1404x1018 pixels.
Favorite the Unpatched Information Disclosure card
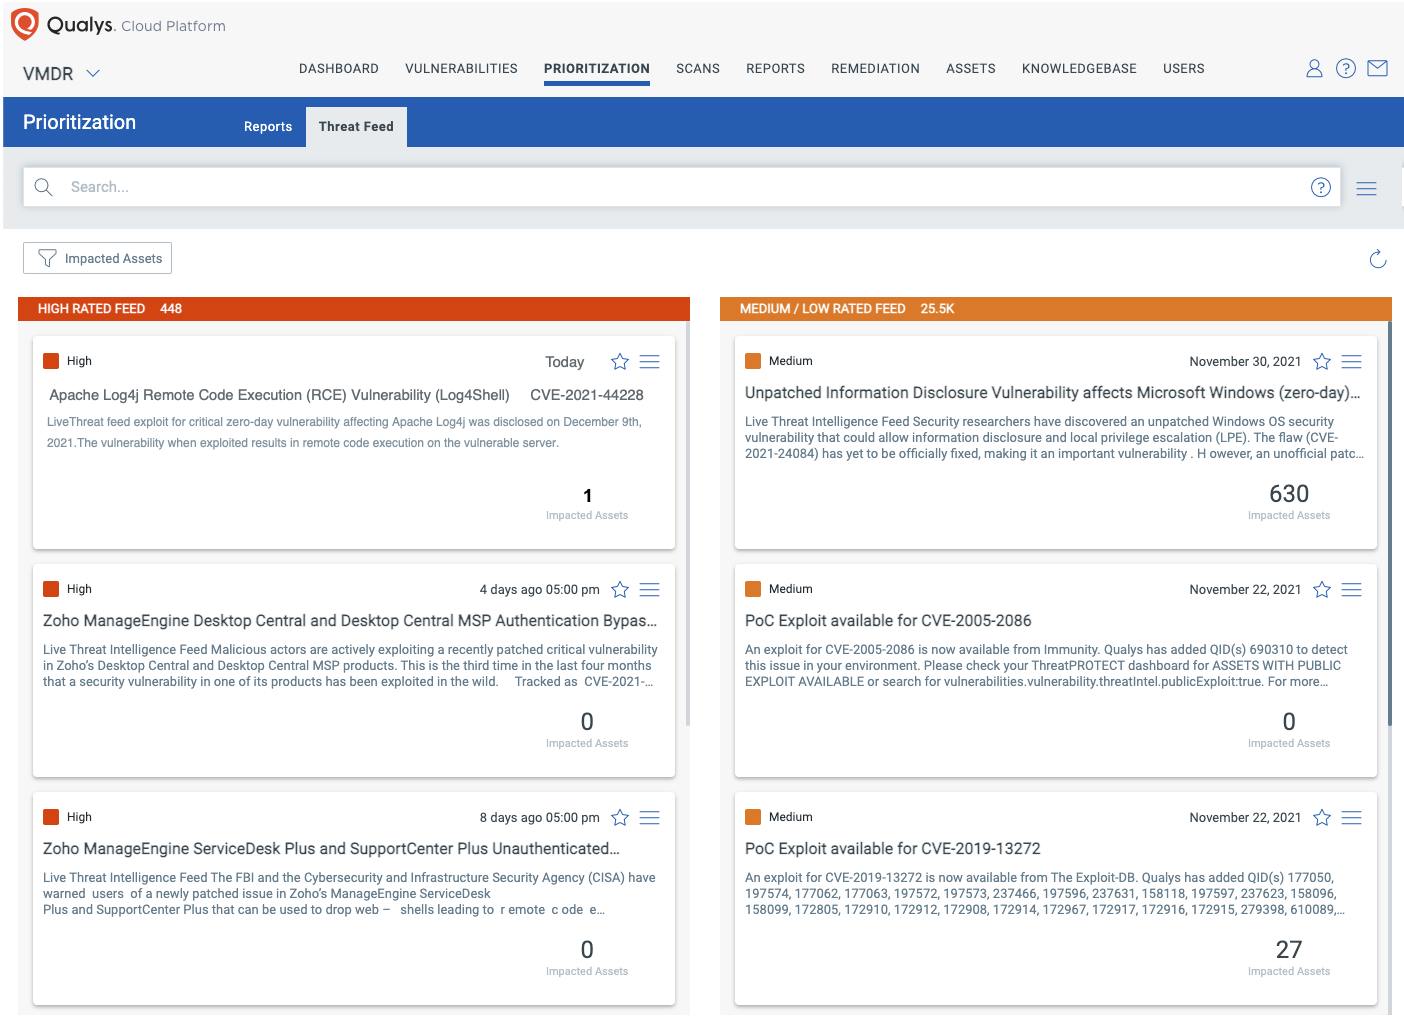point(1321,361)
